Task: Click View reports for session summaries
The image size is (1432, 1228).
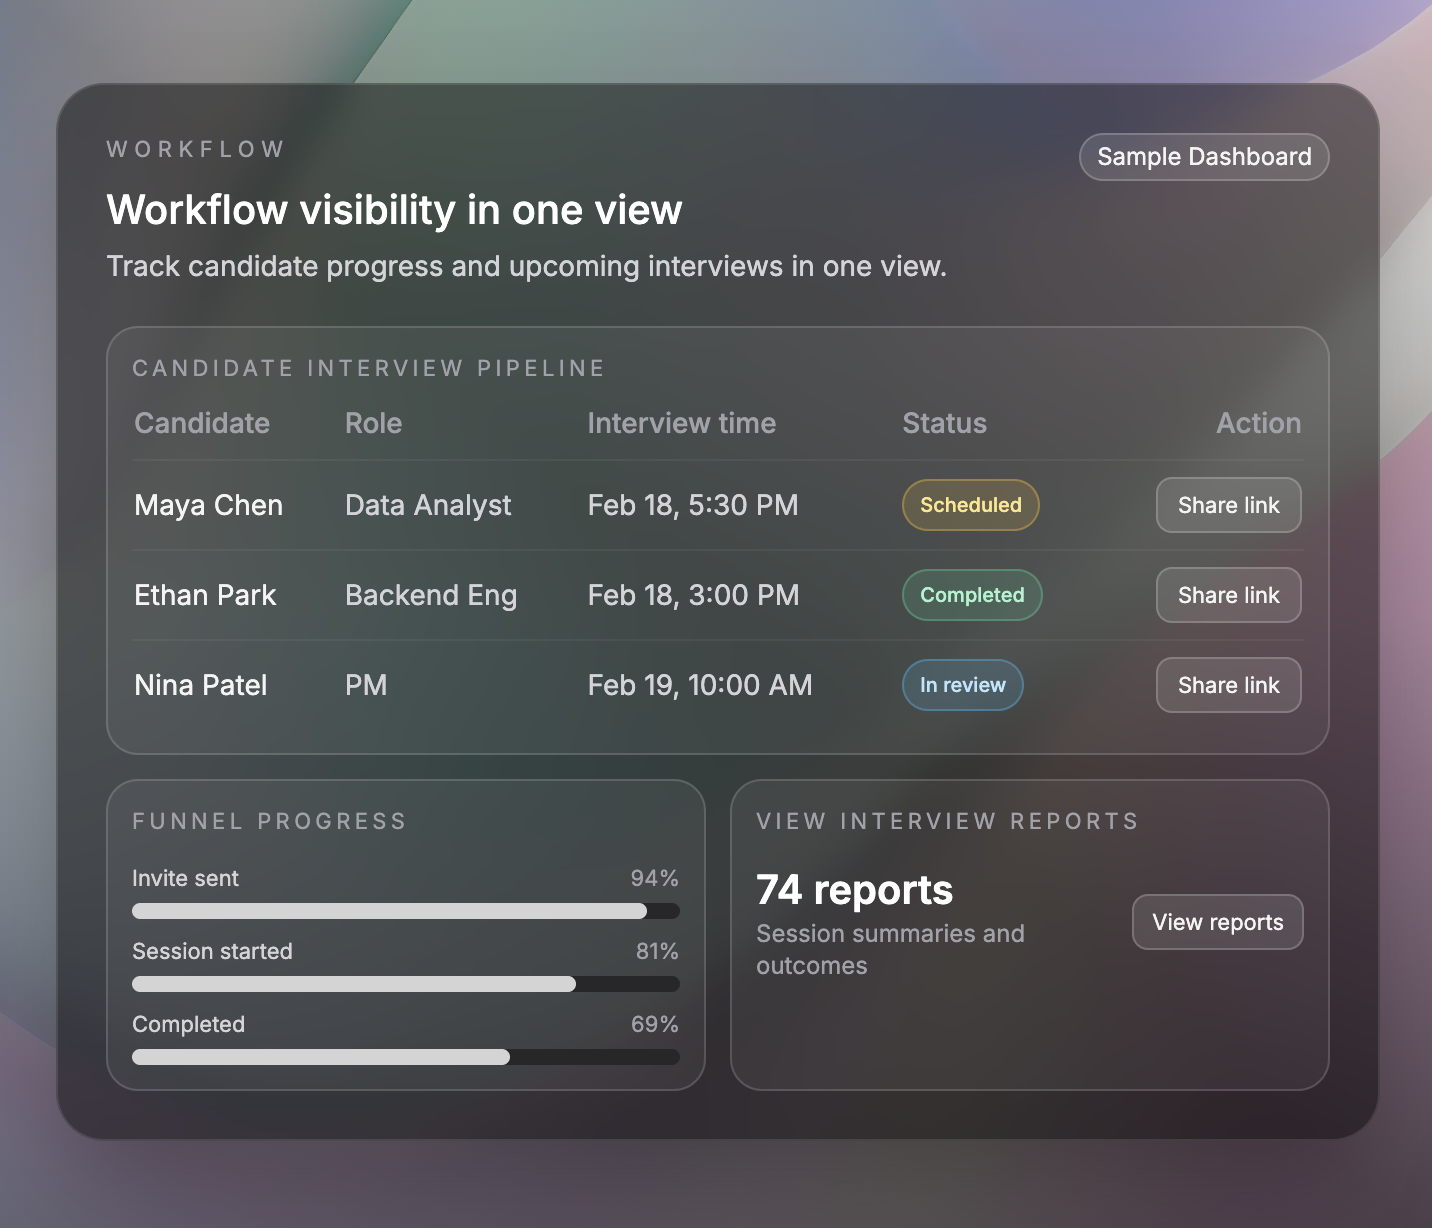Action: [x=1217, y=922]
